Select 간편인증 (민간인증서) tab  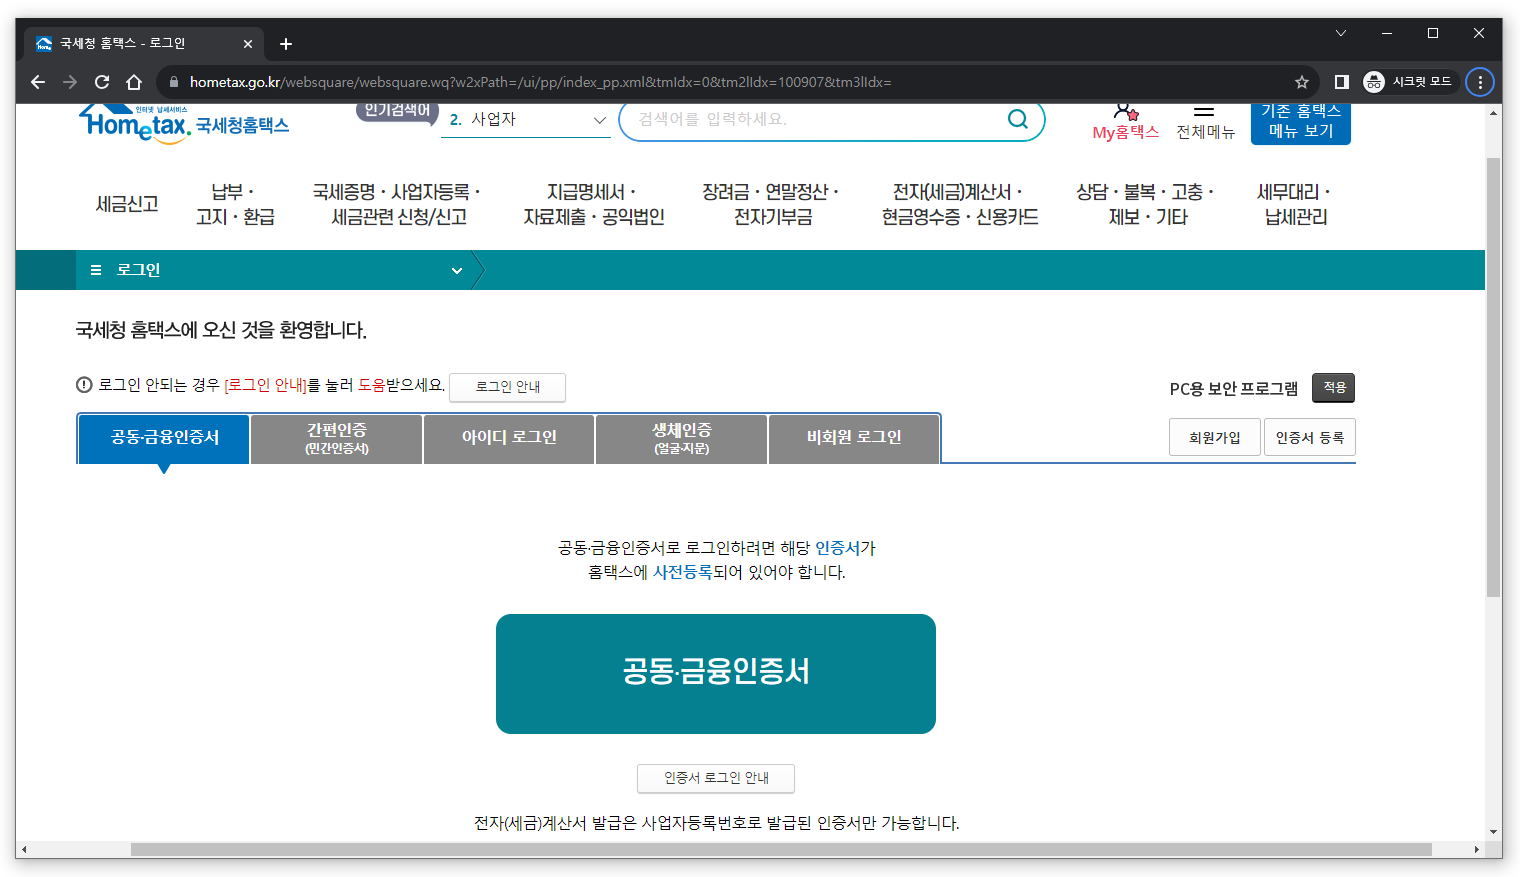337,438
